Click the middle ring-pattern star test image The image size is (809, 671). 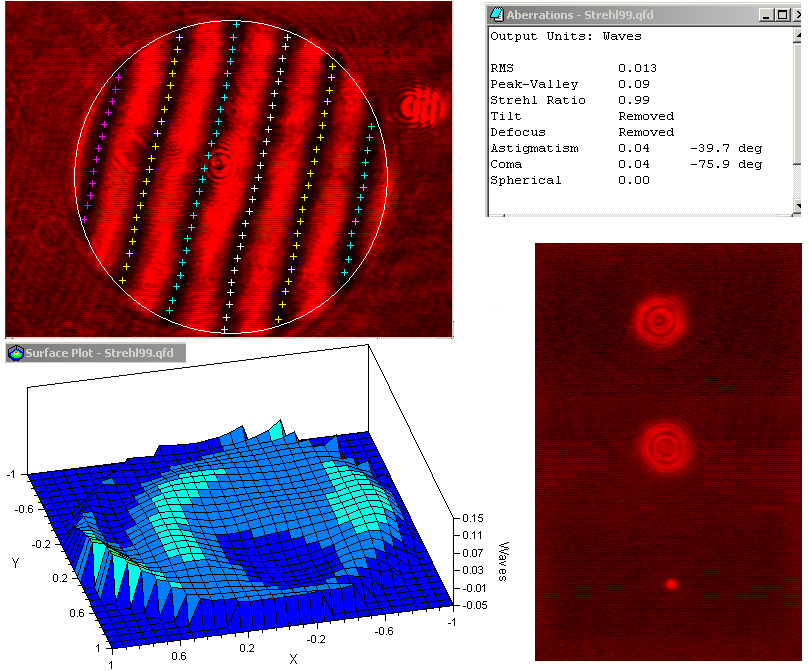pyautogui.click(x=666, y=447)
